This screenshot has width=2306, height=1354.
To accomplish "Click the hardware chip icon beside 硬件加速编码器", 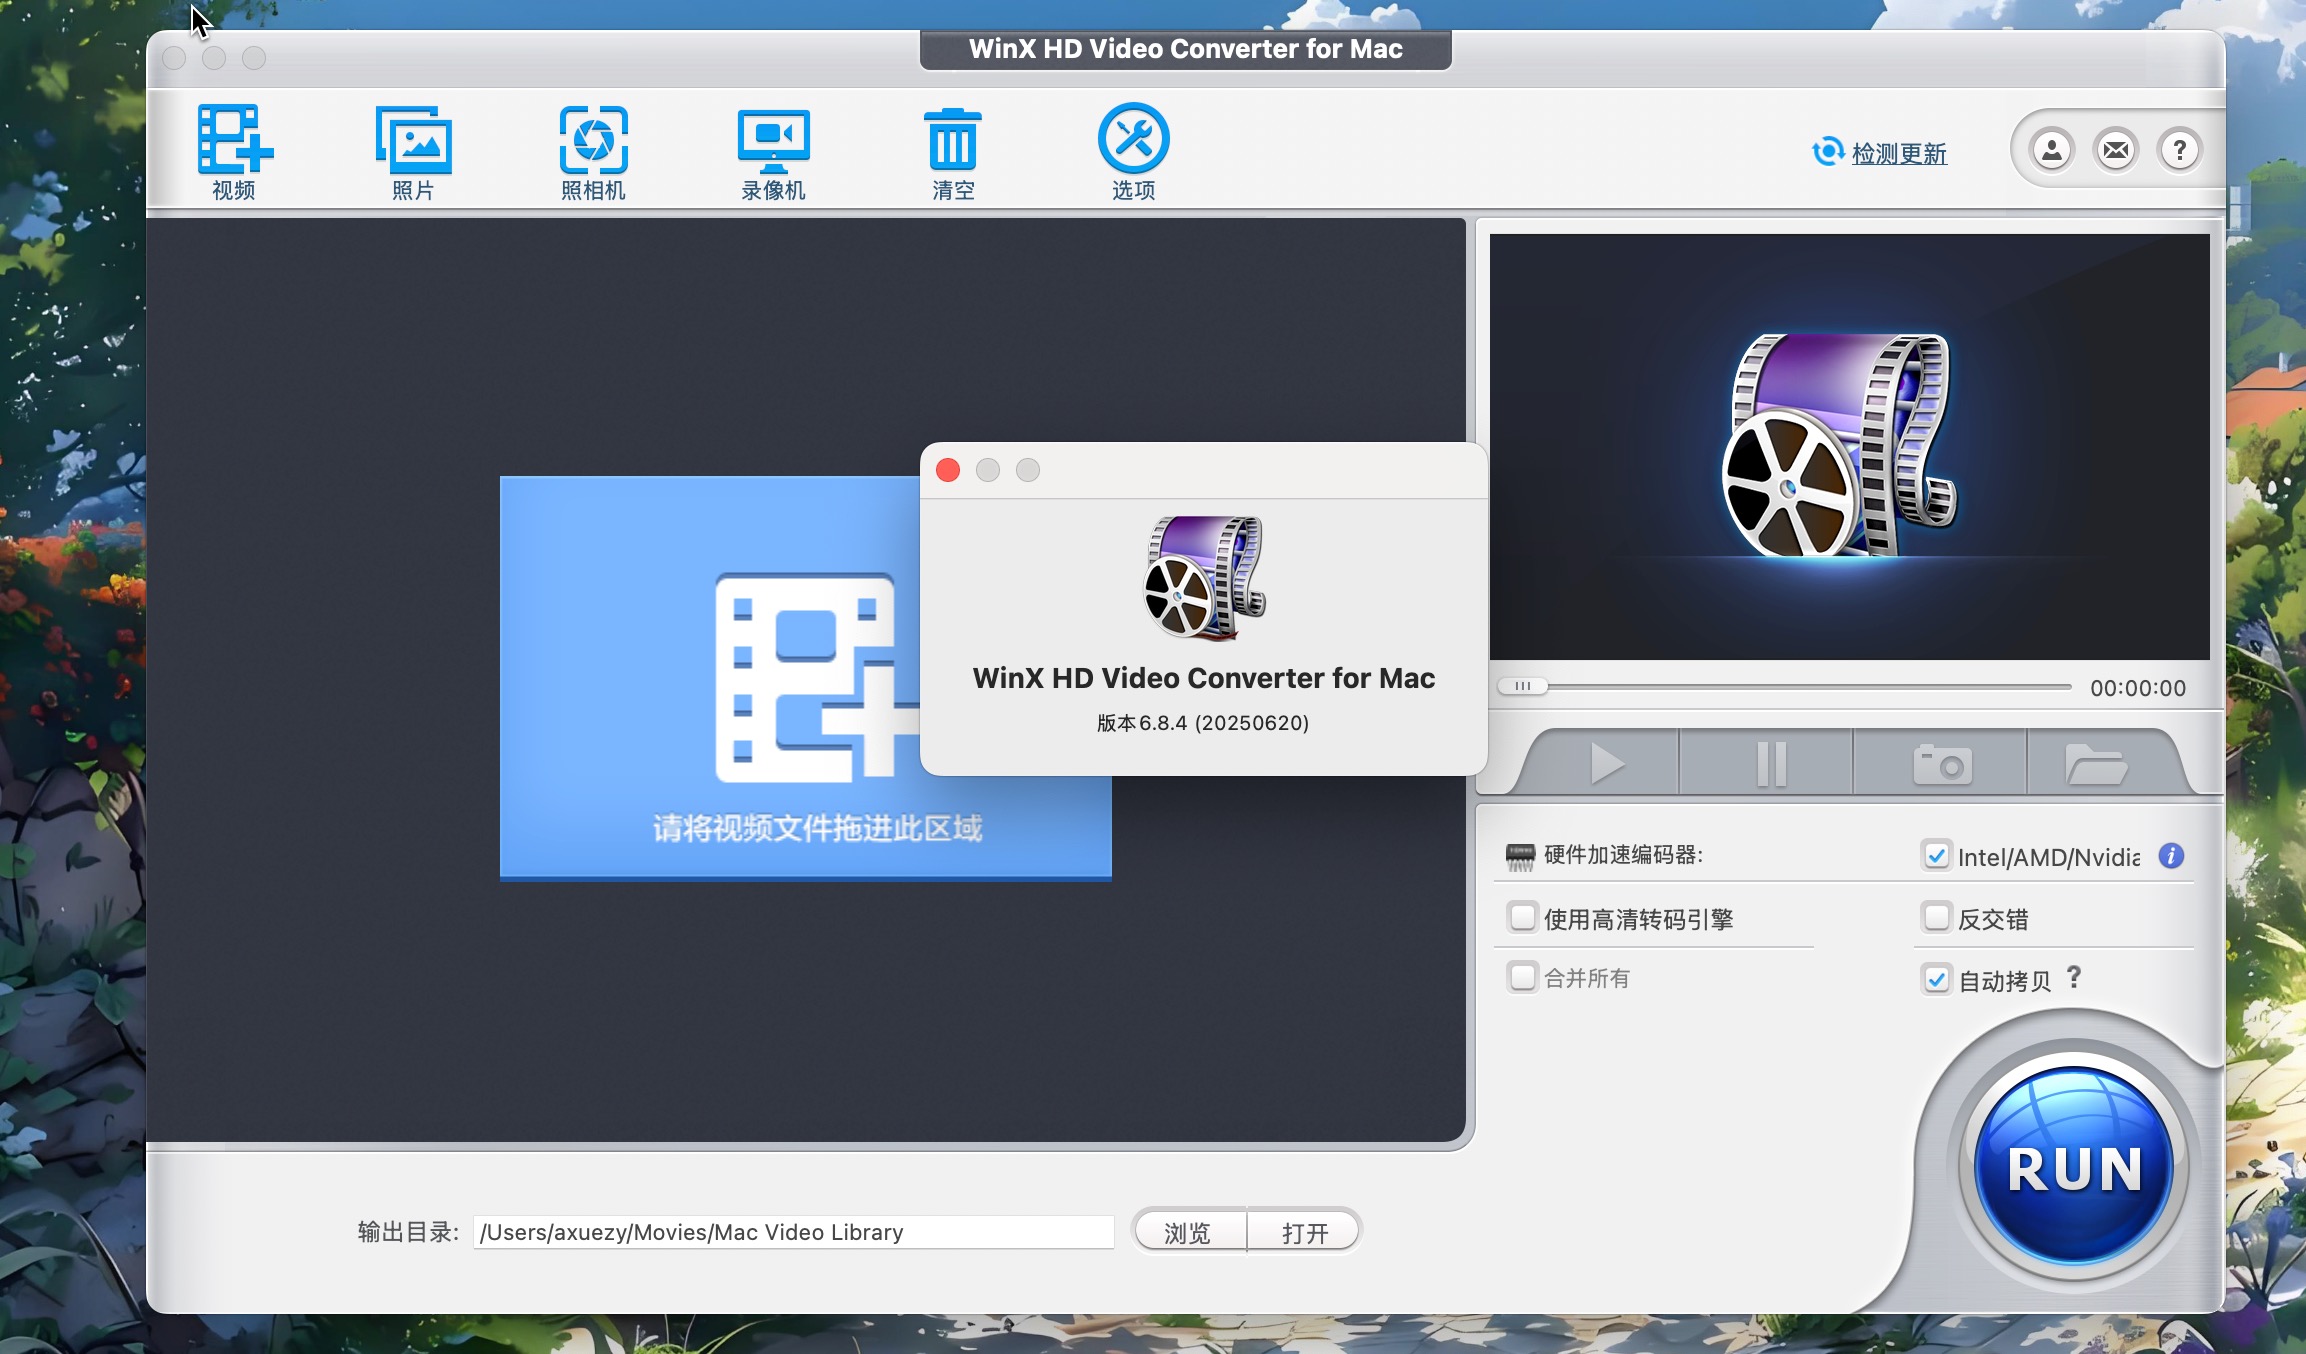I will [1520, 856].
